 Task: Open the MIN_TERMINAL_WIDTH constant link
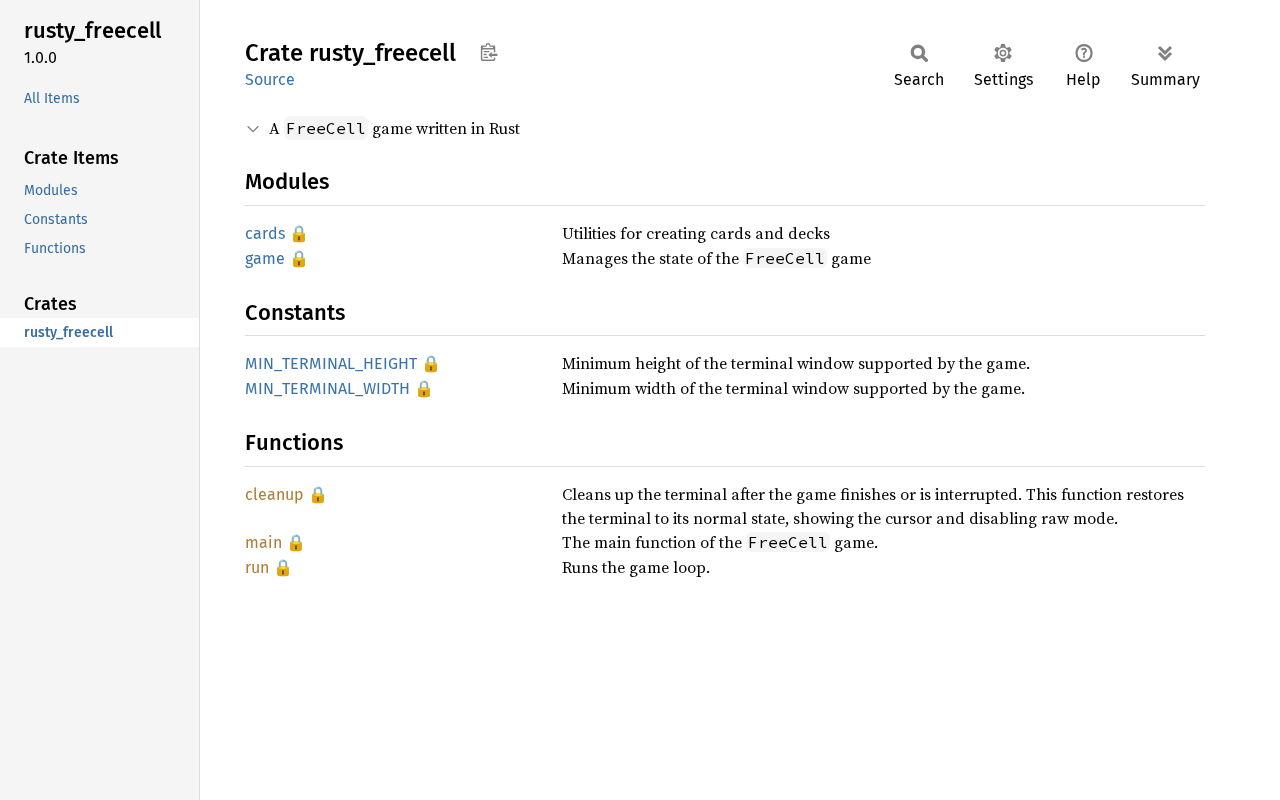pyautogui.click(x=327, y=389)
